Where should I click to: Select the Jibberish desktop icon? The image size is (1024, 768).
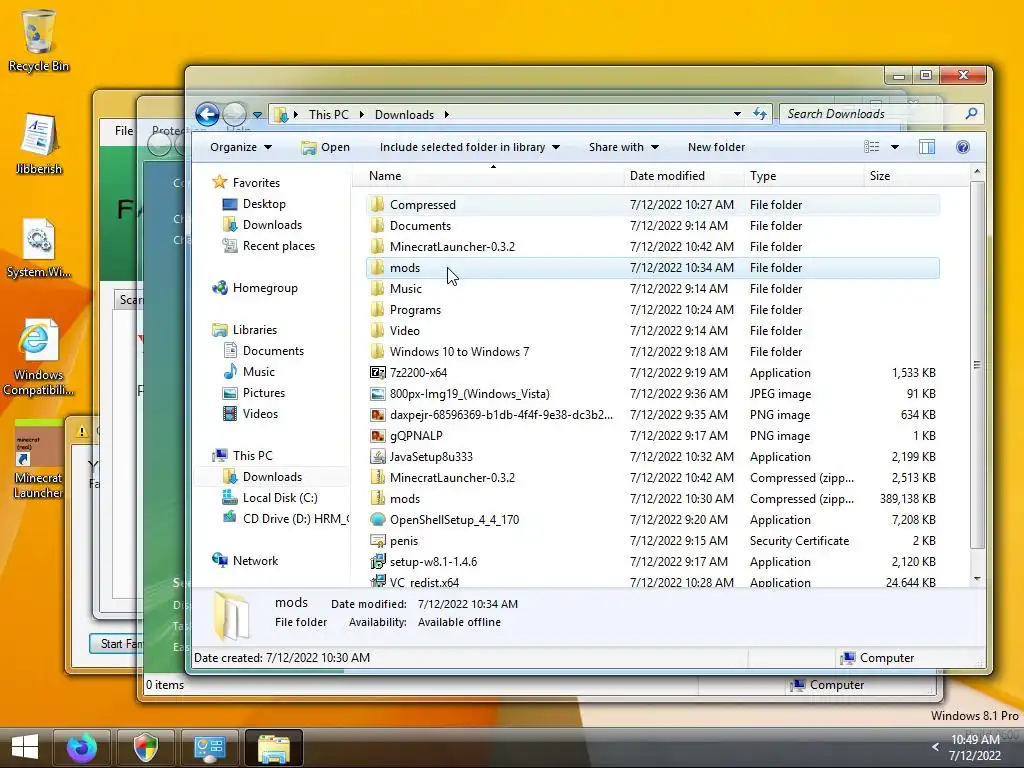pyautogui.click(x=39, y=144)
